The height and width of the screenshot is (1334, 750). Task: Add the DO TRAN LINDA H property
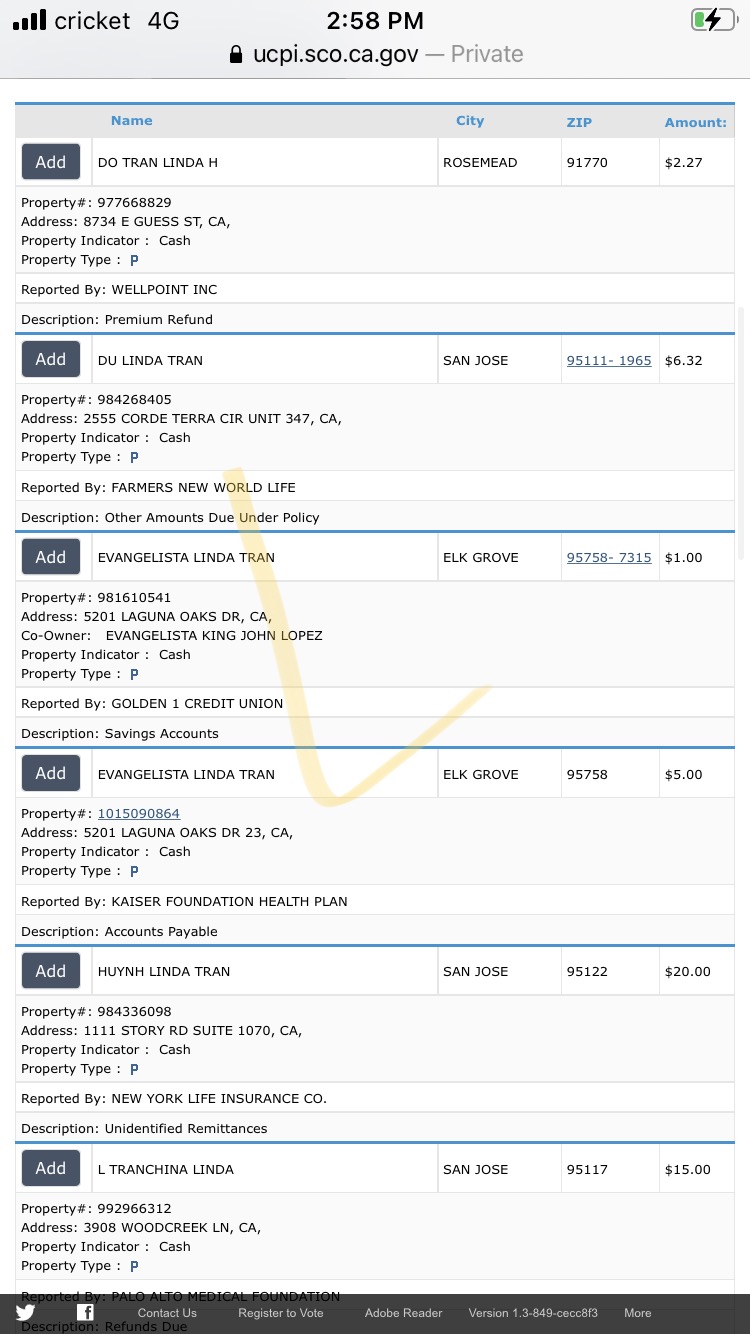point(51,162)
